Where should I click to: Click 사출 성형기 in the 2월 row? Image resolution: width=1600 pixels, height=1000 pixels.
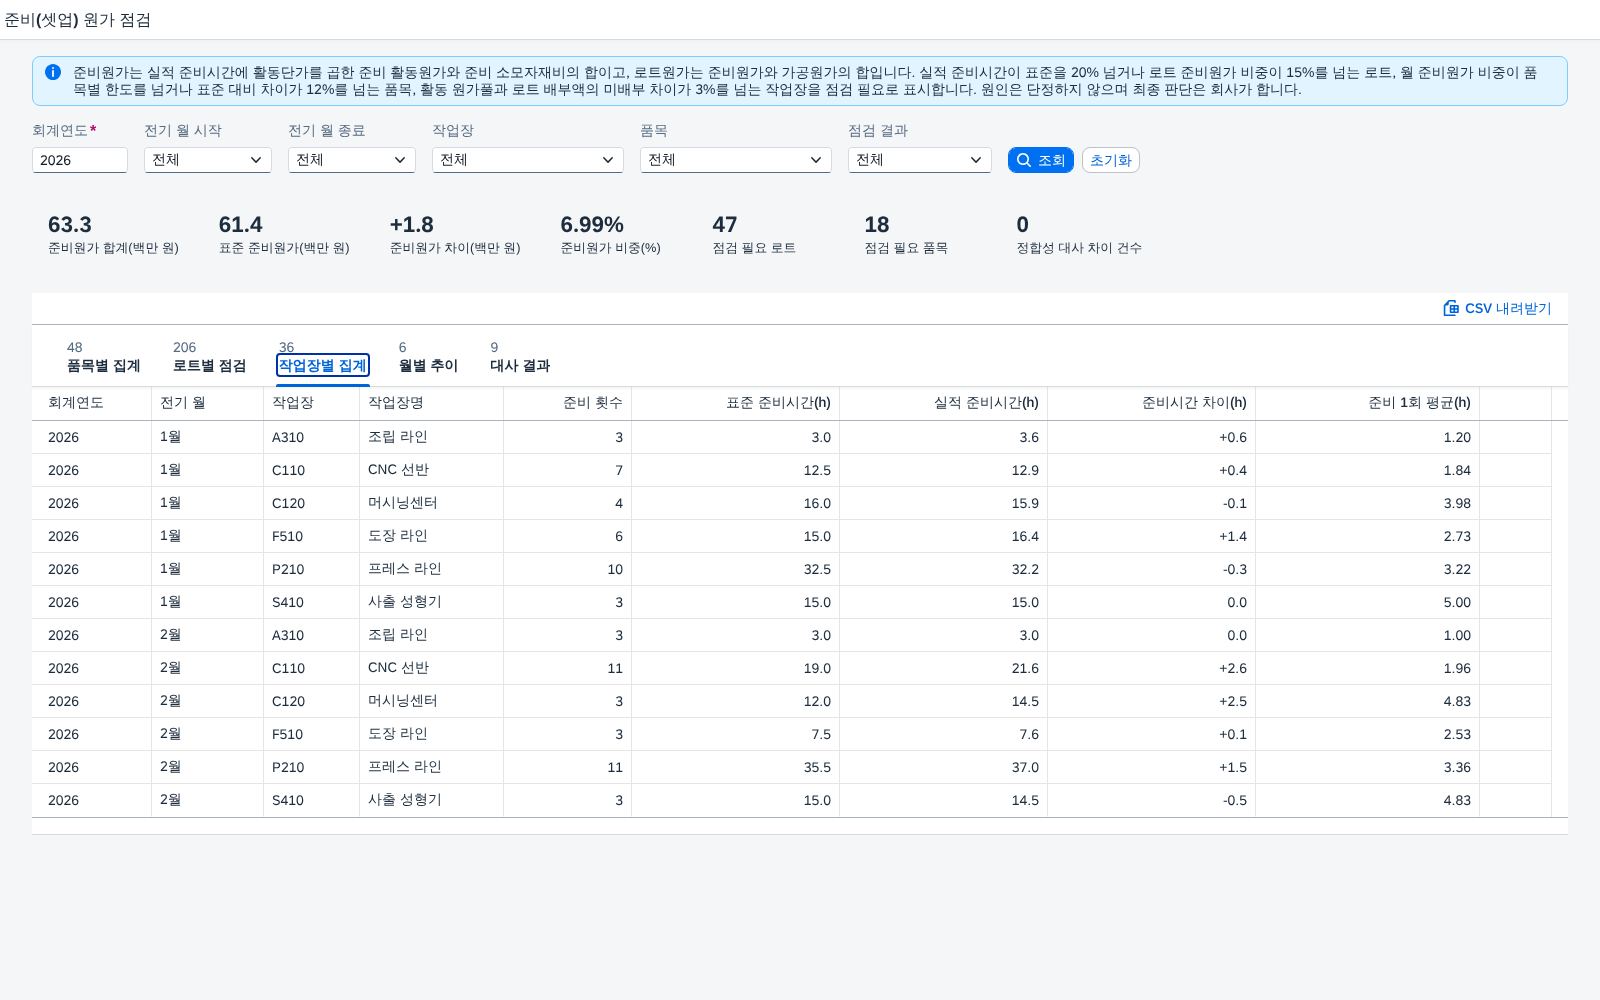(x=405, y=800)
